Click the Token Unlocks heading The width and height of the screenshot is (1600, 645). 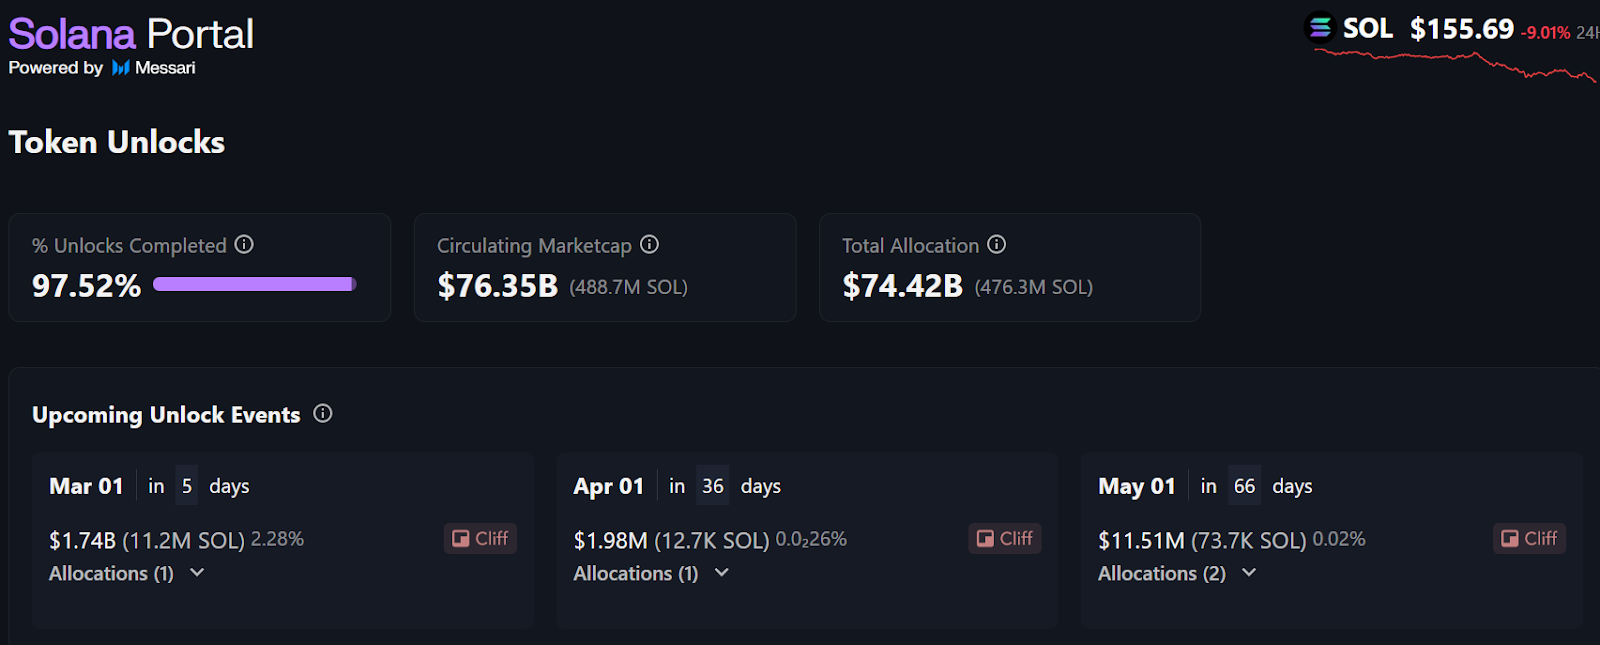coord(117,142)
